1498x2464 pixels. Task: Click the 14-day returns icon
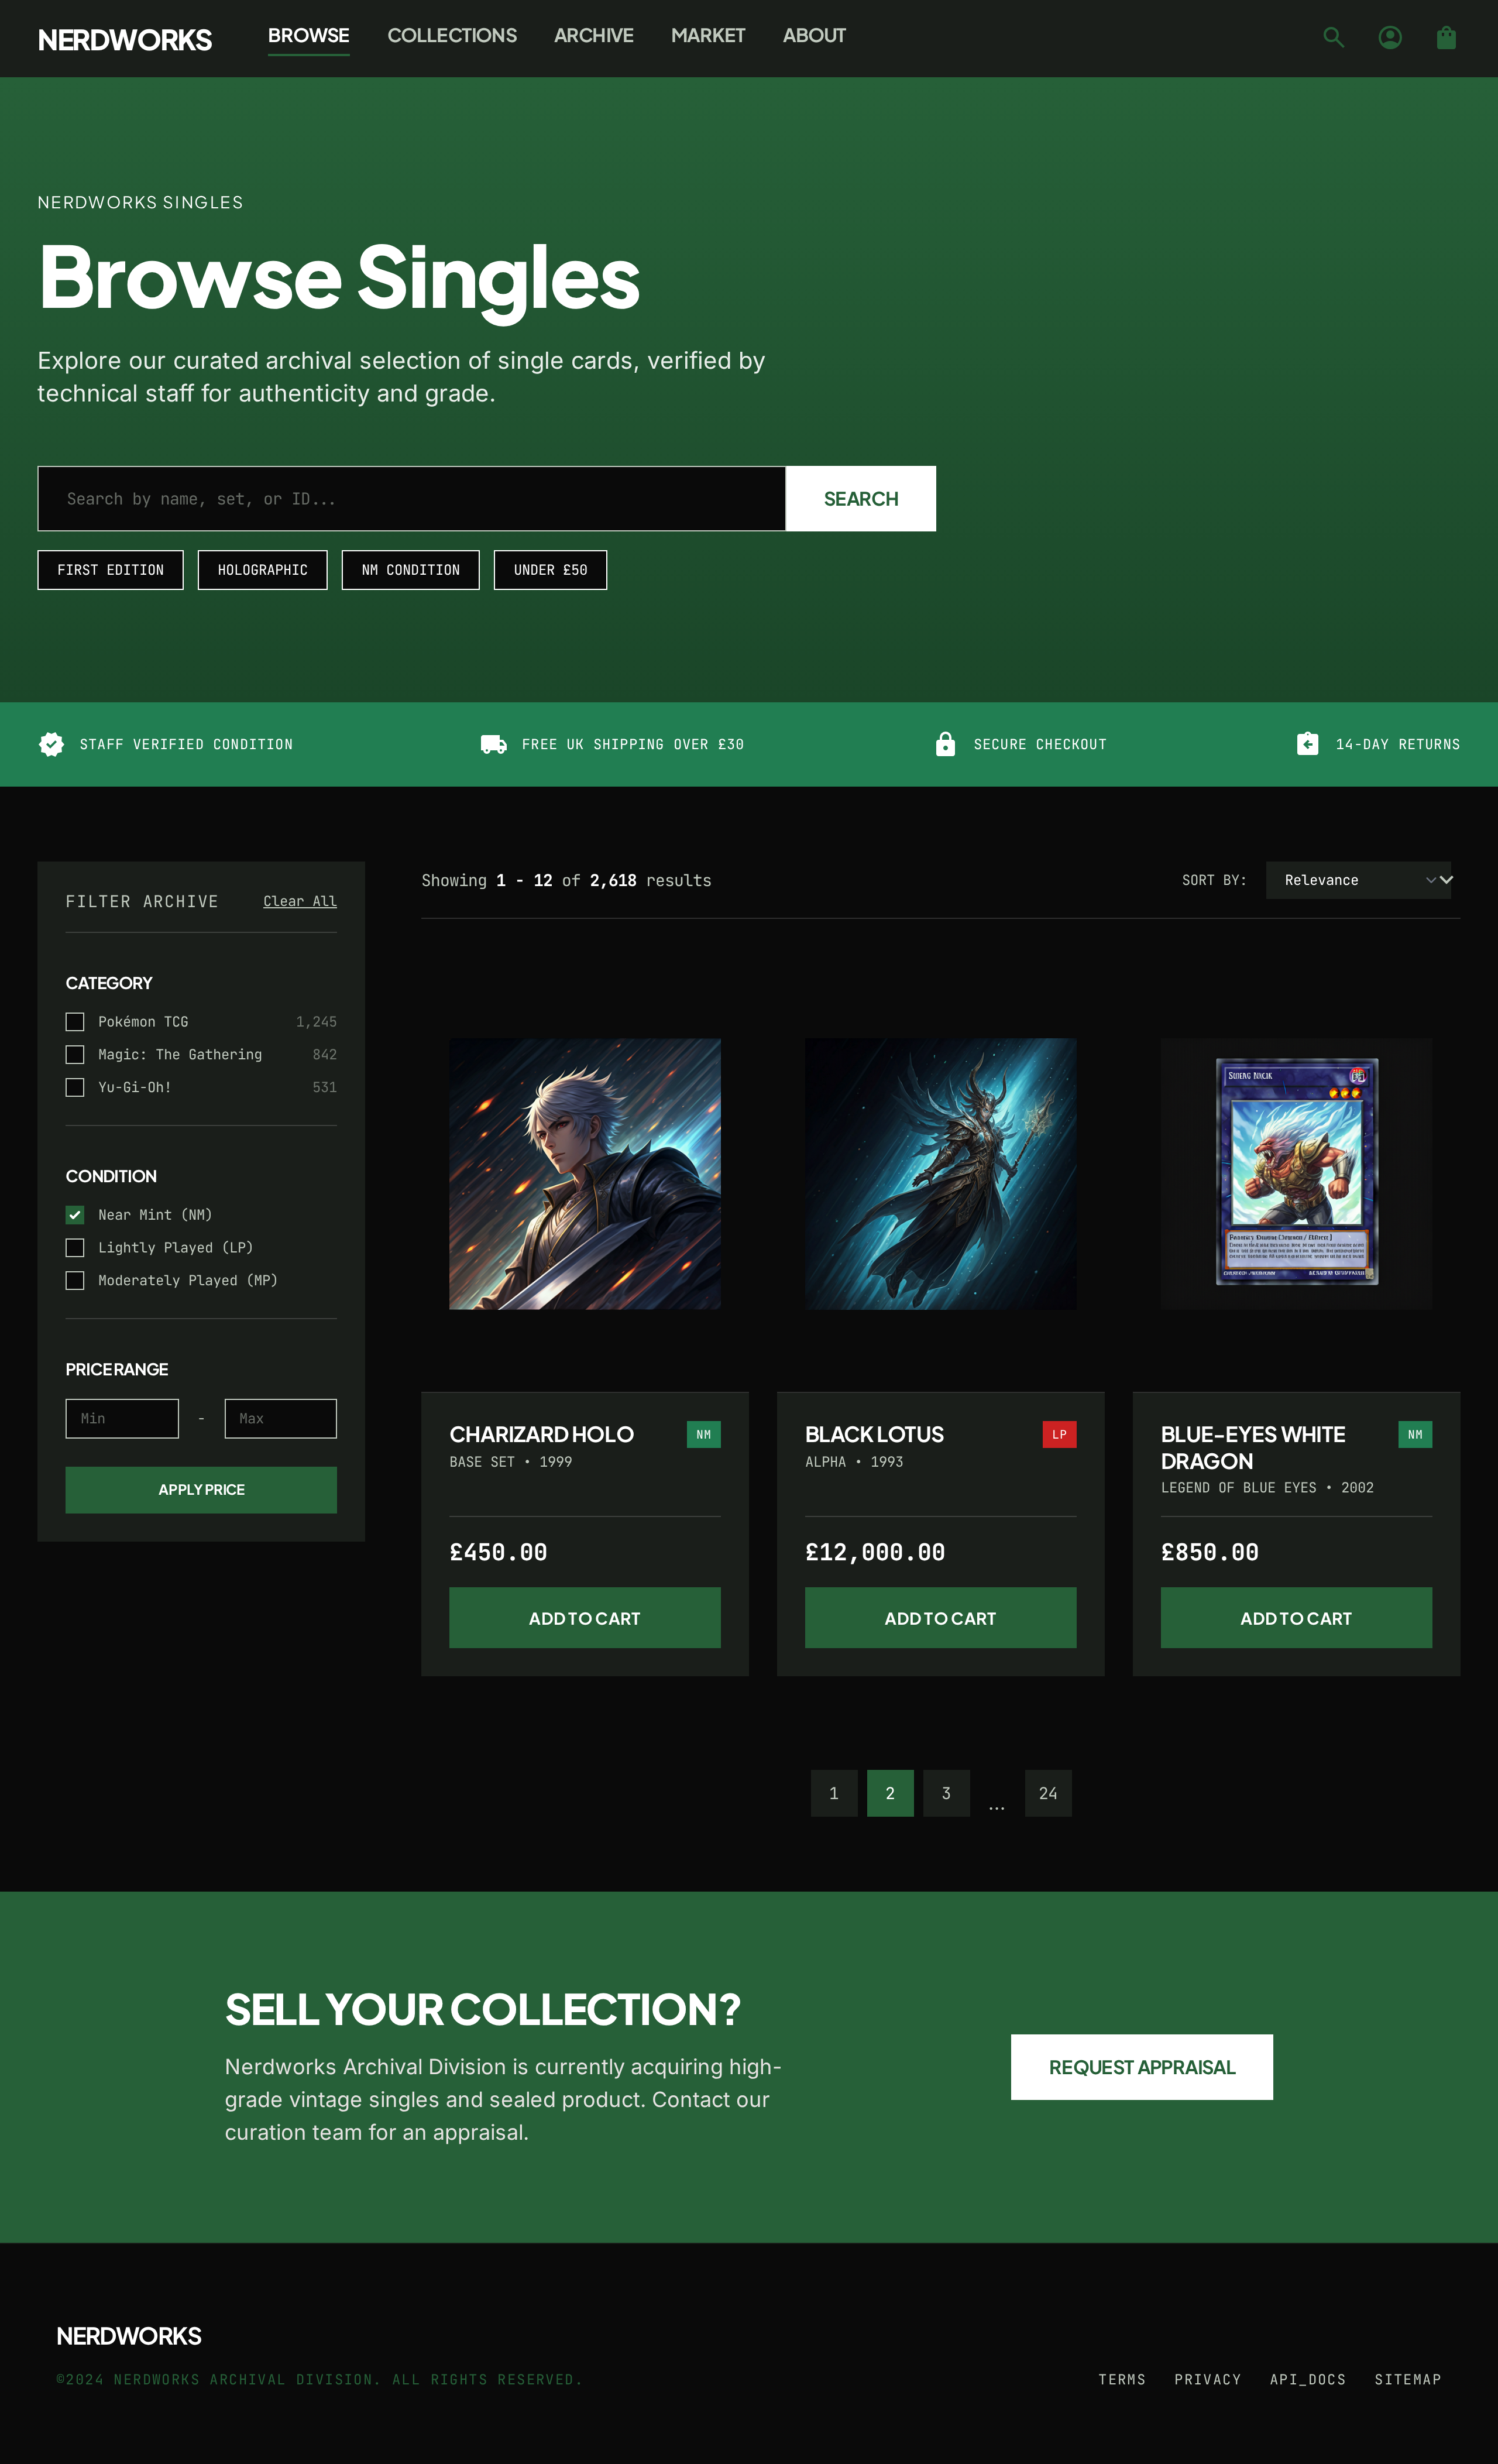click(x=1307, y=744)
